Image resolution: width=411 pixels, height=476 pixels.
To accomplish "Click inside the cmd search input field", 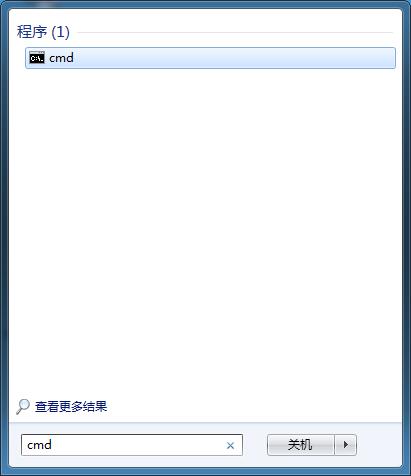I will coord(132,445).
